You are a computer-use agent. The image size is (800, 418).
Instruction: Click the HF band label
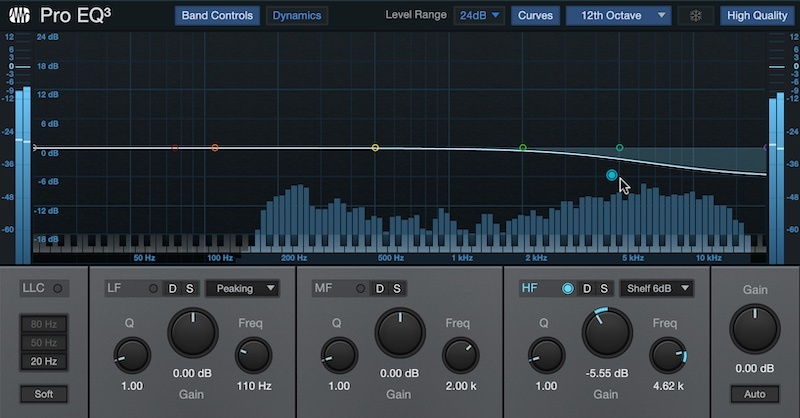coord(529,288)
